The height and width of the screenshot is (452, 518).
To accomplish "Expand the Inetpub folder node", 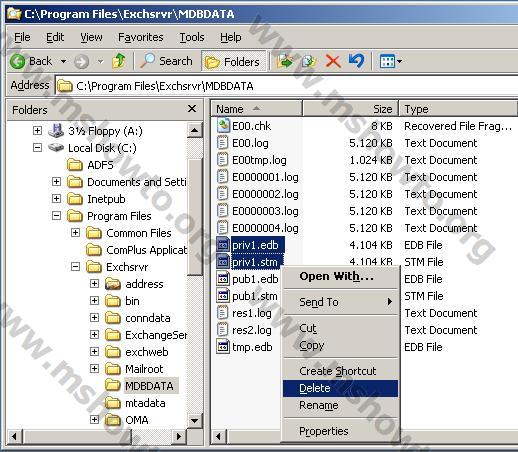I will pyautogui.click(x=56, y=198).
